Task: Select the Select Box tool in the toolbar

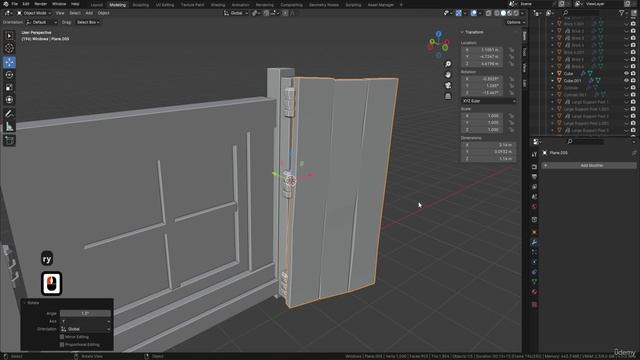Action: click(9, 36)
